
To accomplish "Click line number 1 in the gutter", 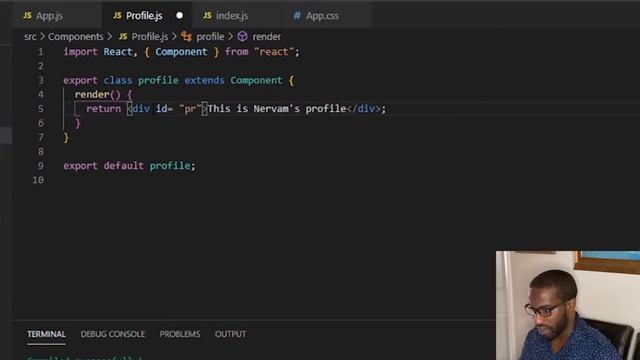I will tap(40, 52).
